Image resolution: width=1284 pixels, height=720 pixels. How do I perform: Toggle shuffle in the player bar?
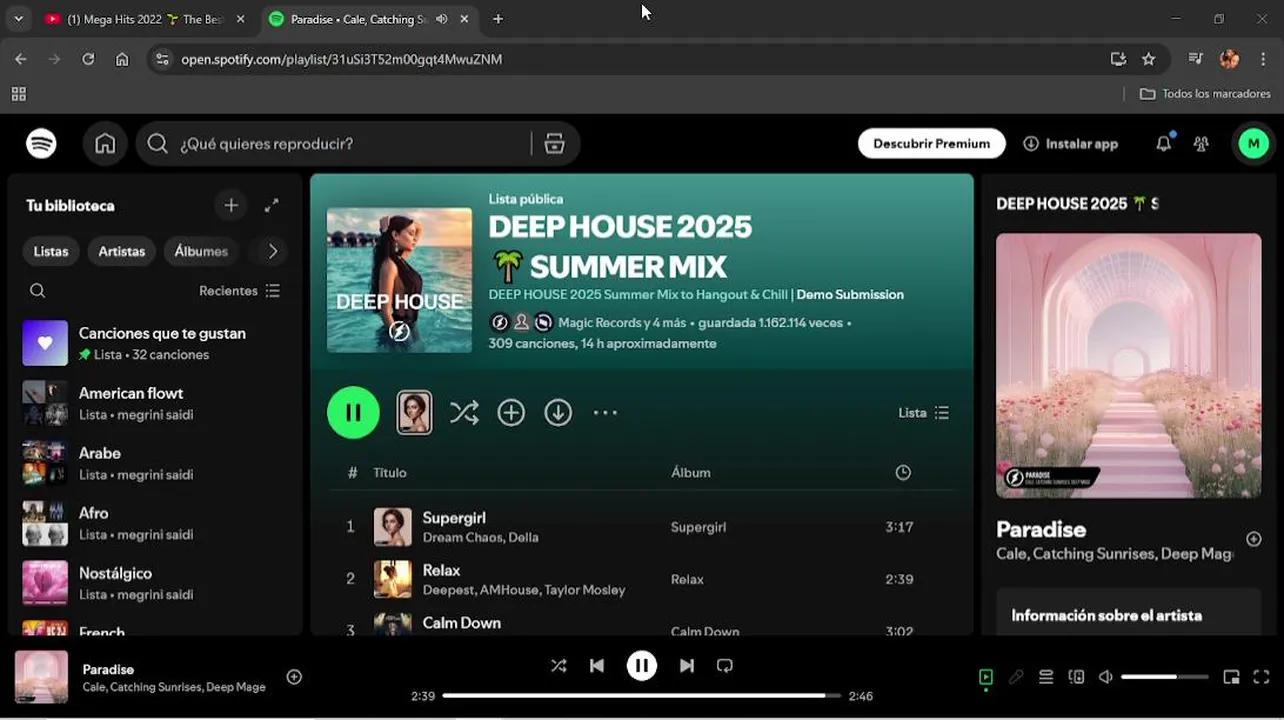click(558, 666)
